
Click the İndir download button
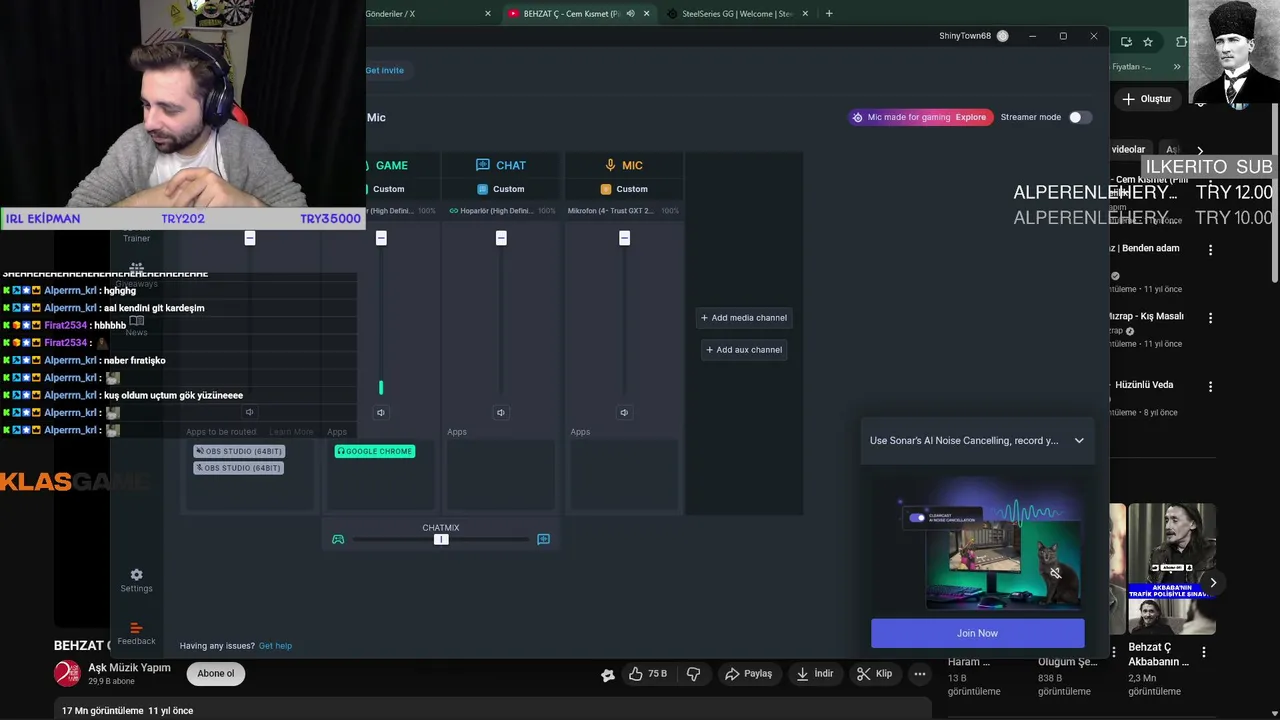[815, 674]
